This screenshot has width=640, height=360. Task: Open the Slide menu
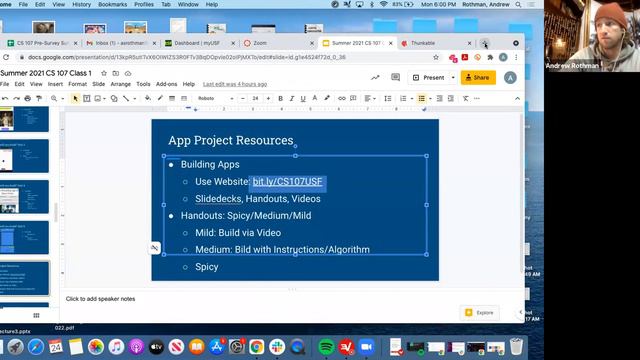pos(98,84)
